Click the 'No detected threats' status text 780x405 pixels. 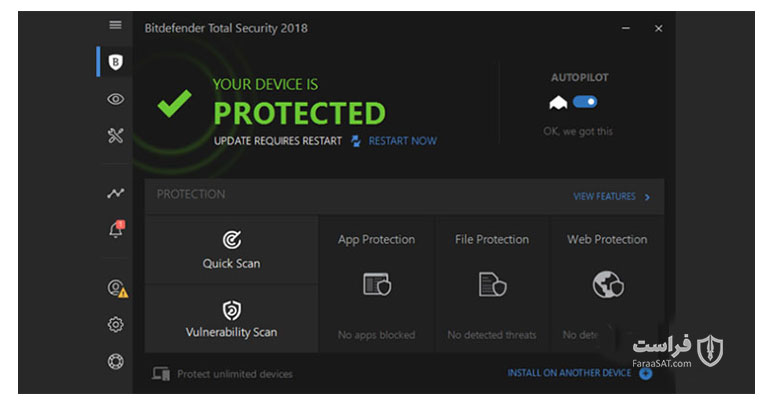pos(492,335)
